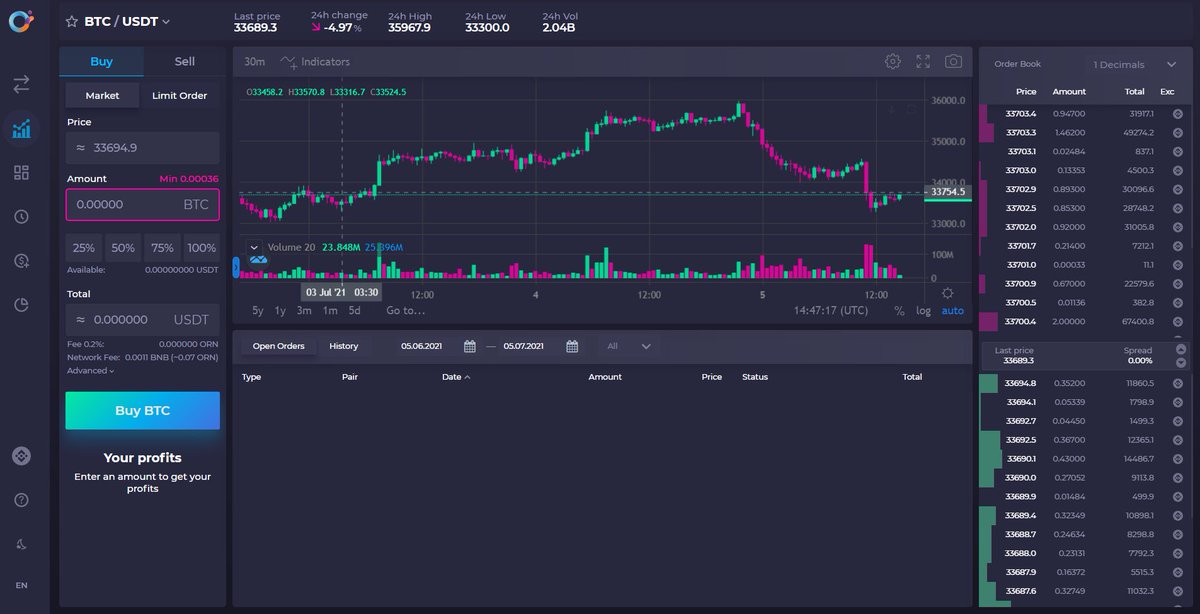This screenshot has width=1200, height=614.
Task: Click the down arrow beside Spread
Action: coord(1181,362)
